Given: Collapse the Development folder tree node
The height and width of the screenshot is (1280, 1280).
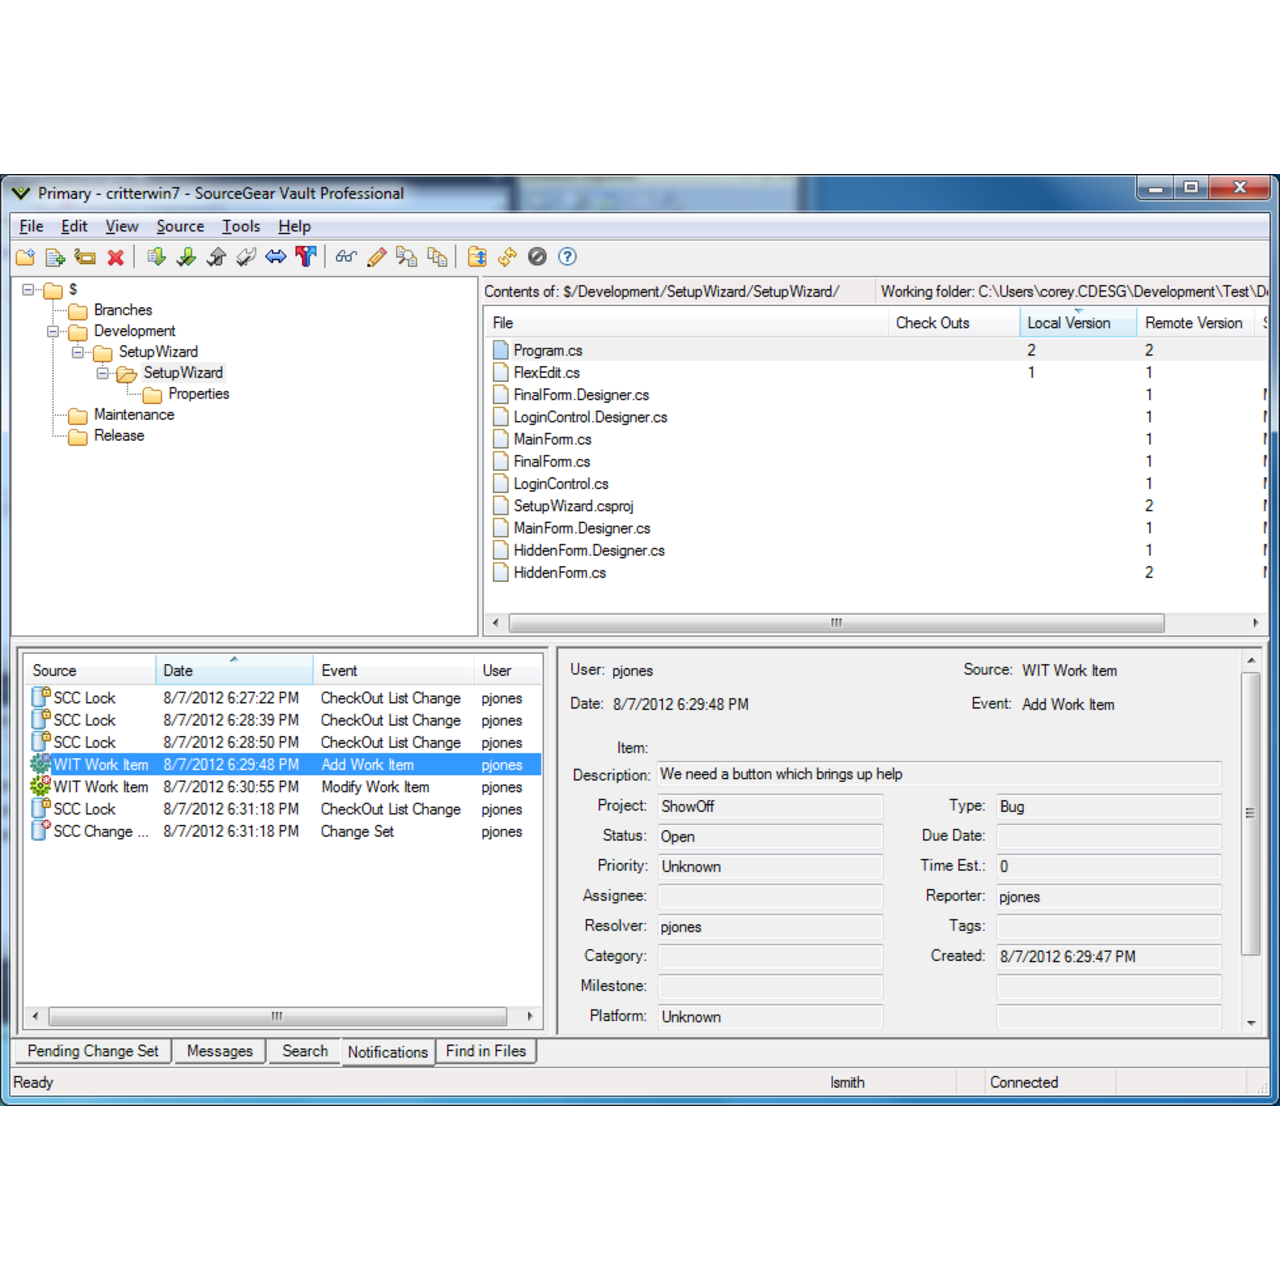Looking at the screenshot, I should click(53, 331).
